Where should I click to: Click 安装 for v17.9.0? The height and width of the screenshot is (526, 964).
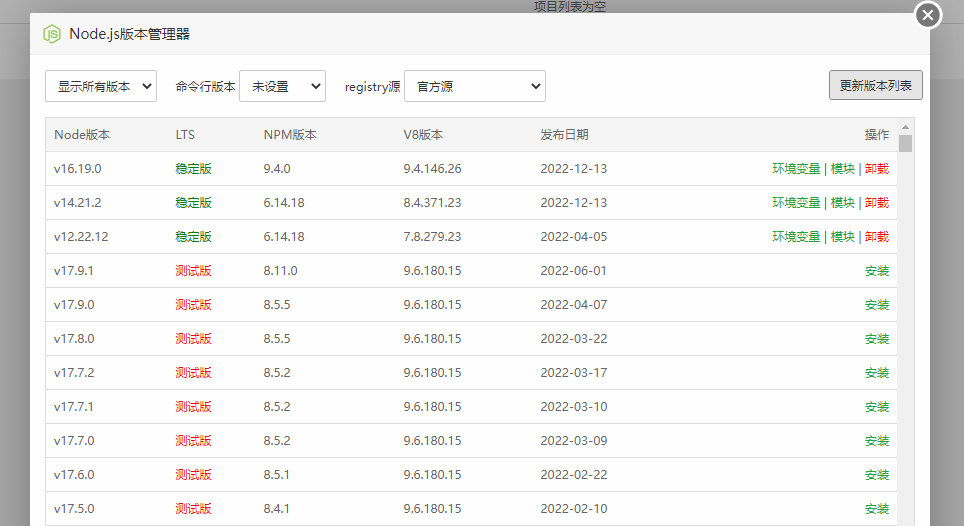click(x=877, y=304)
